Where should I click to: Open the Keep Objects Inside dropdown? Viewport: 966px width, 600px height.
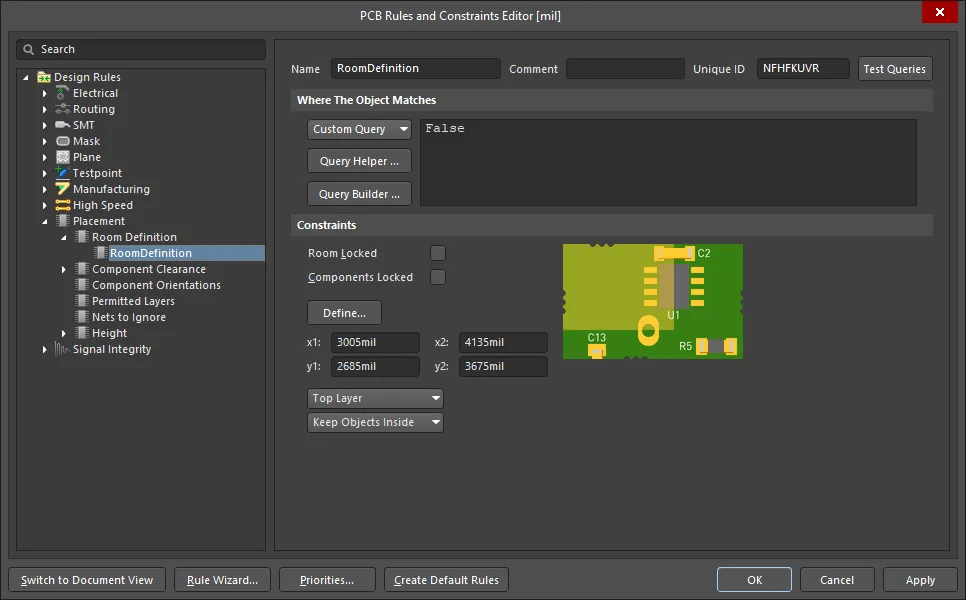375,423
